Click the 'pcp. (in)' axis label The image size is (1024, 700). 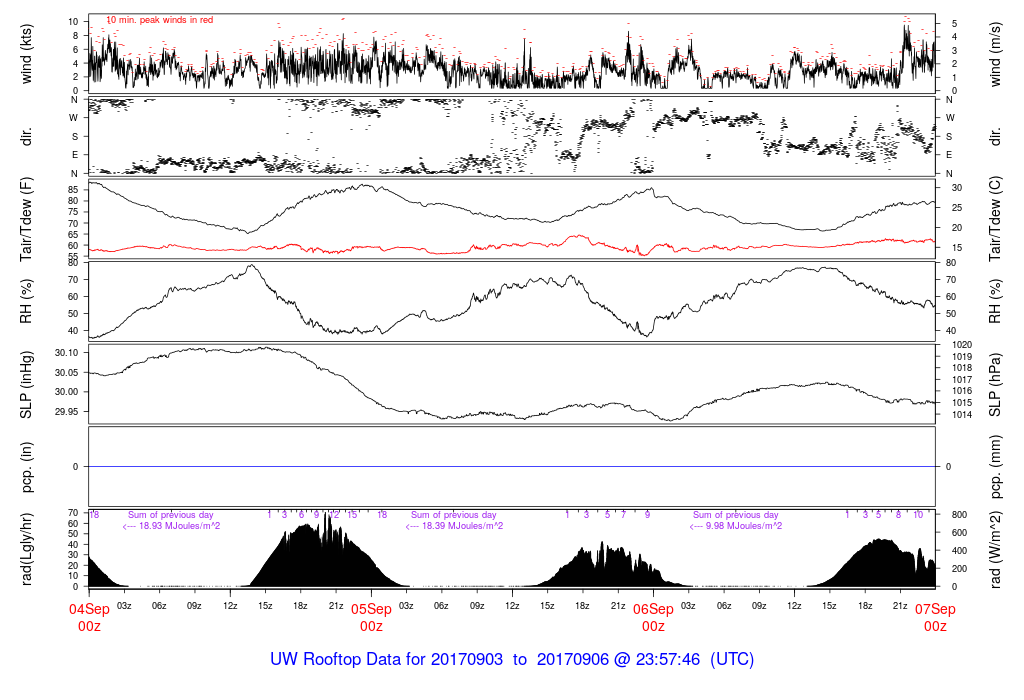(26, 467)
